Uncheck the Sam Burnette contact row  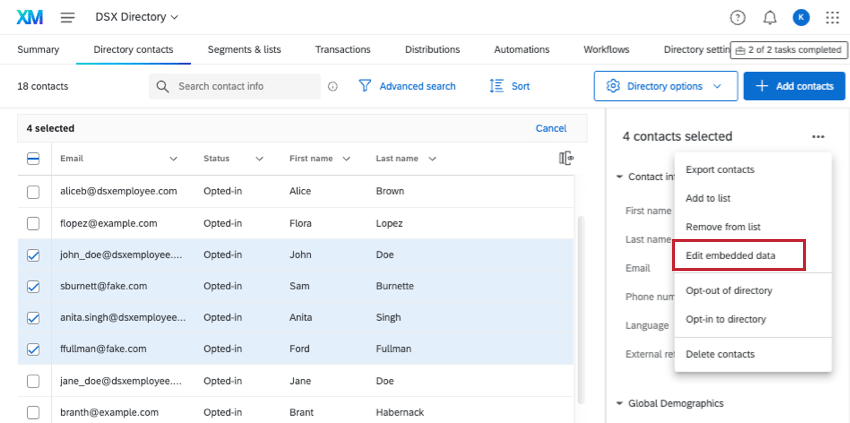pos(33,286)
